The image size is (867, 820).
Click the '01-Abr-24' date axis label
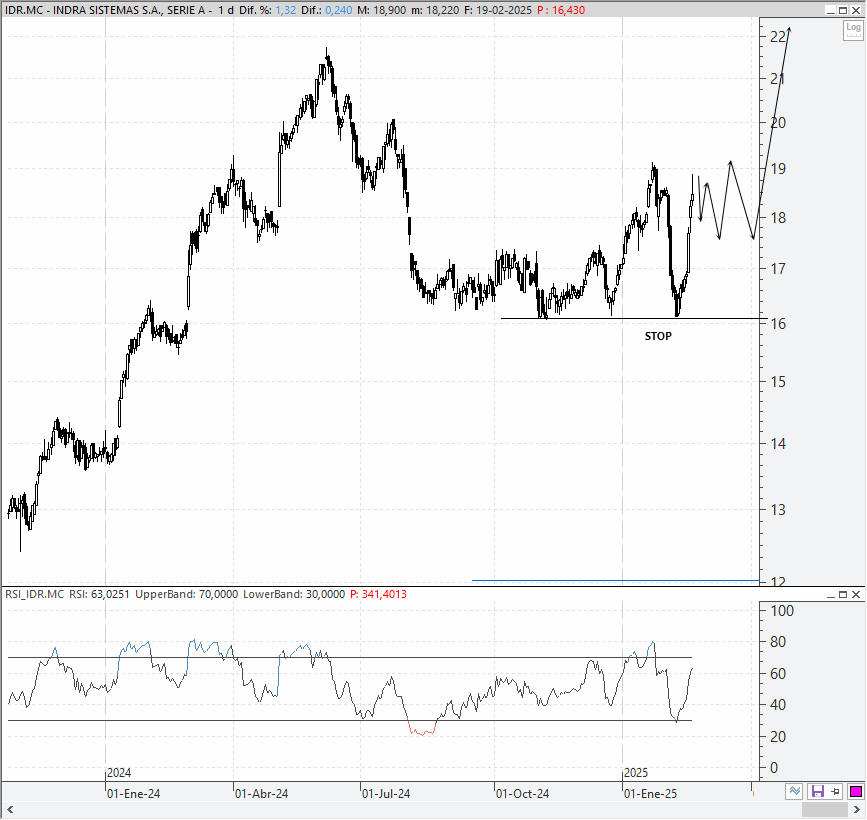pos(262,794)
